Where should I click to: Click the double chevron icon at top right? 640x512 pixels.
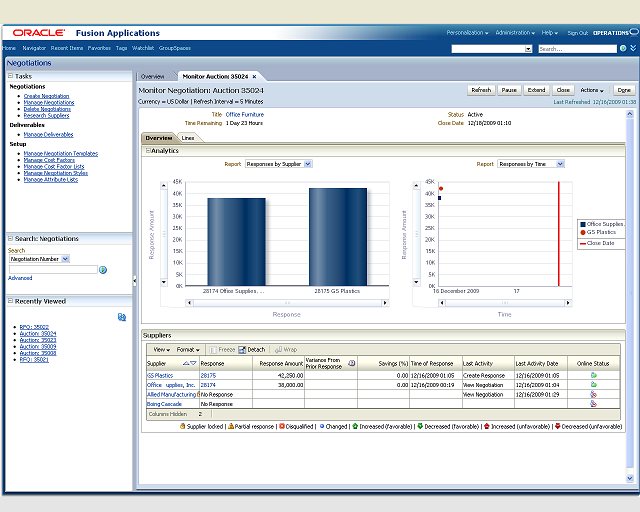coord(633,48)
